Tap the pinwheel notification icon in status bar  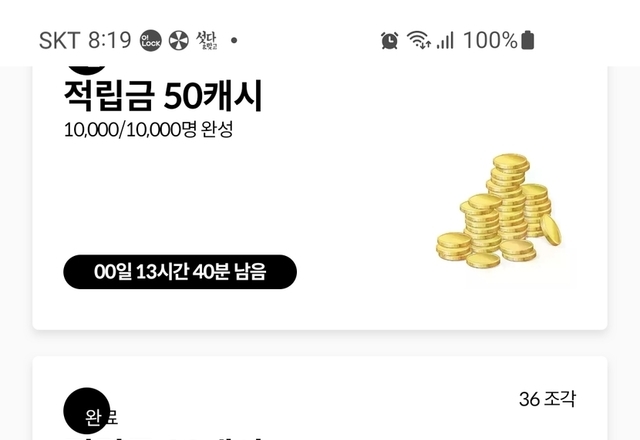coord(179,41)
